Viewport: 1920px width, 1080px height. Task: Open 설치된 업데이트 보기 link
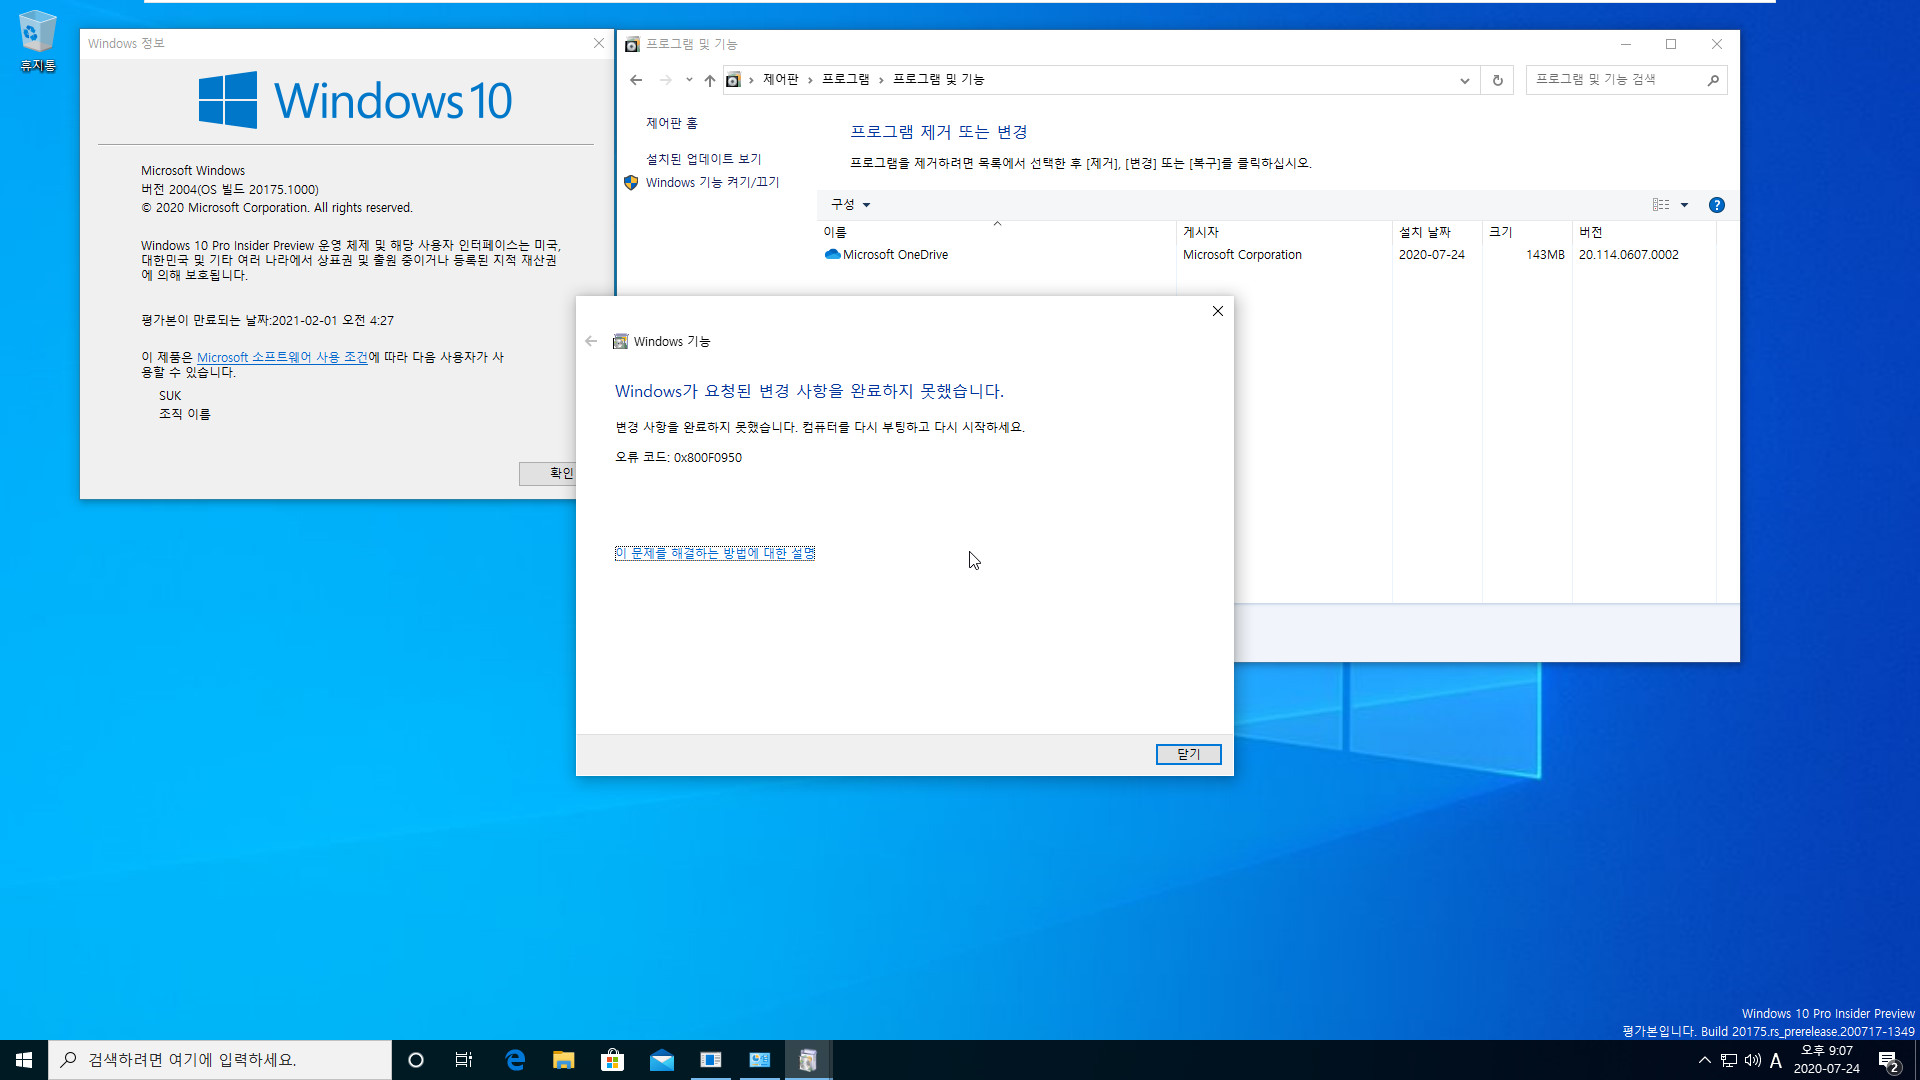pos(703,159)
